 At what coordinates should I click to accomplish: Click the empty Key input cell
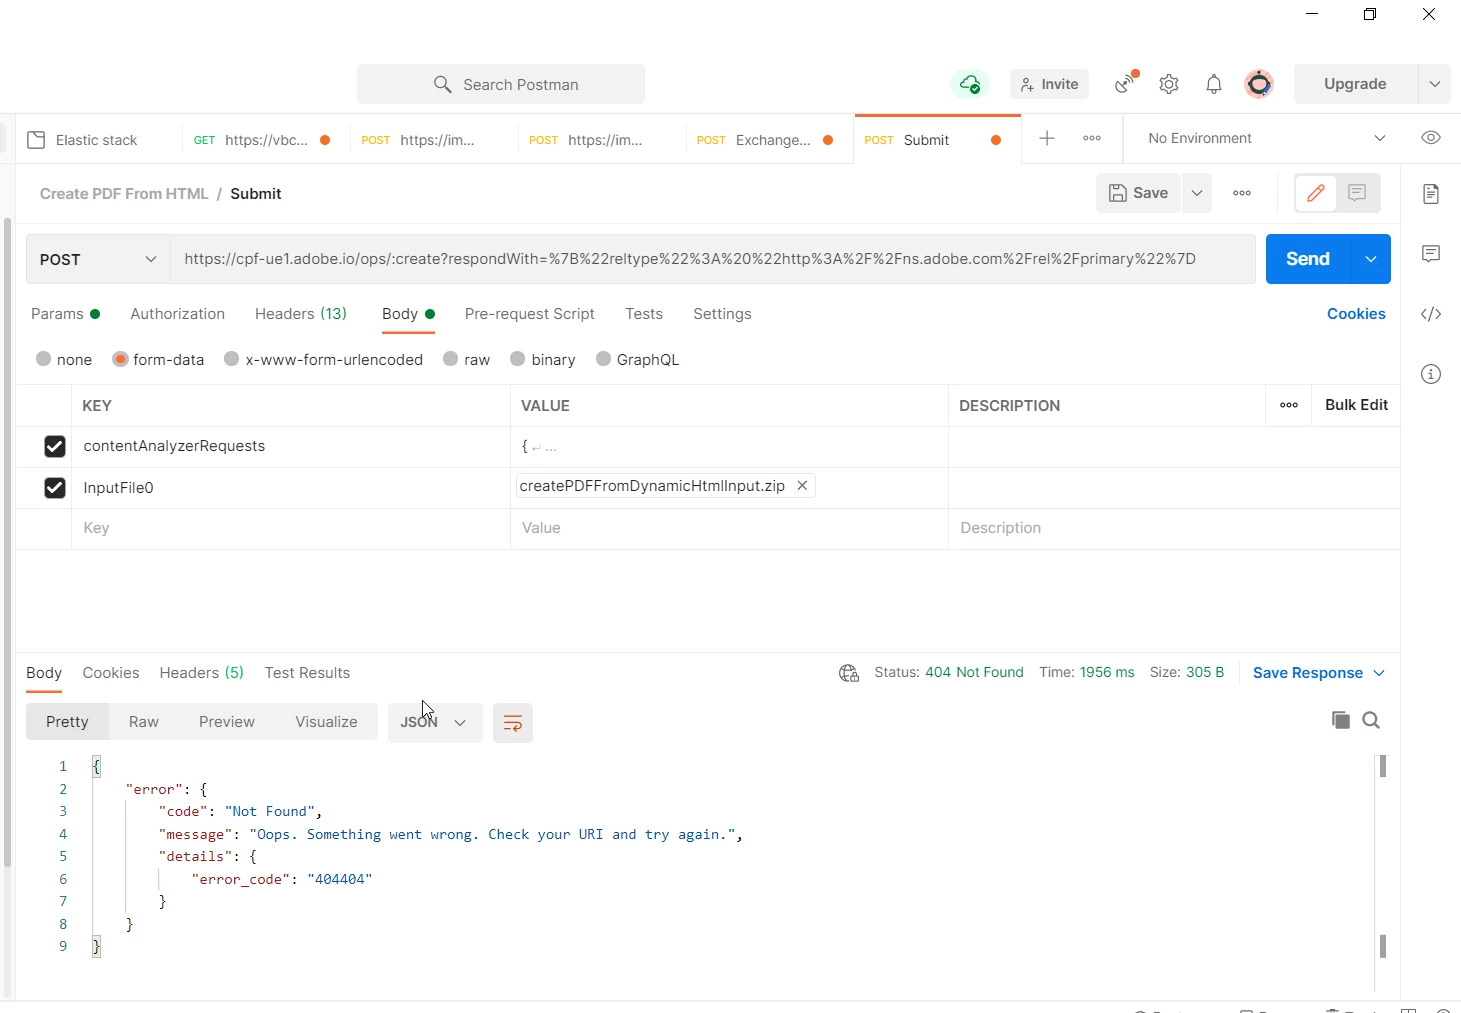pyautogui.click(x=290, y=528)
